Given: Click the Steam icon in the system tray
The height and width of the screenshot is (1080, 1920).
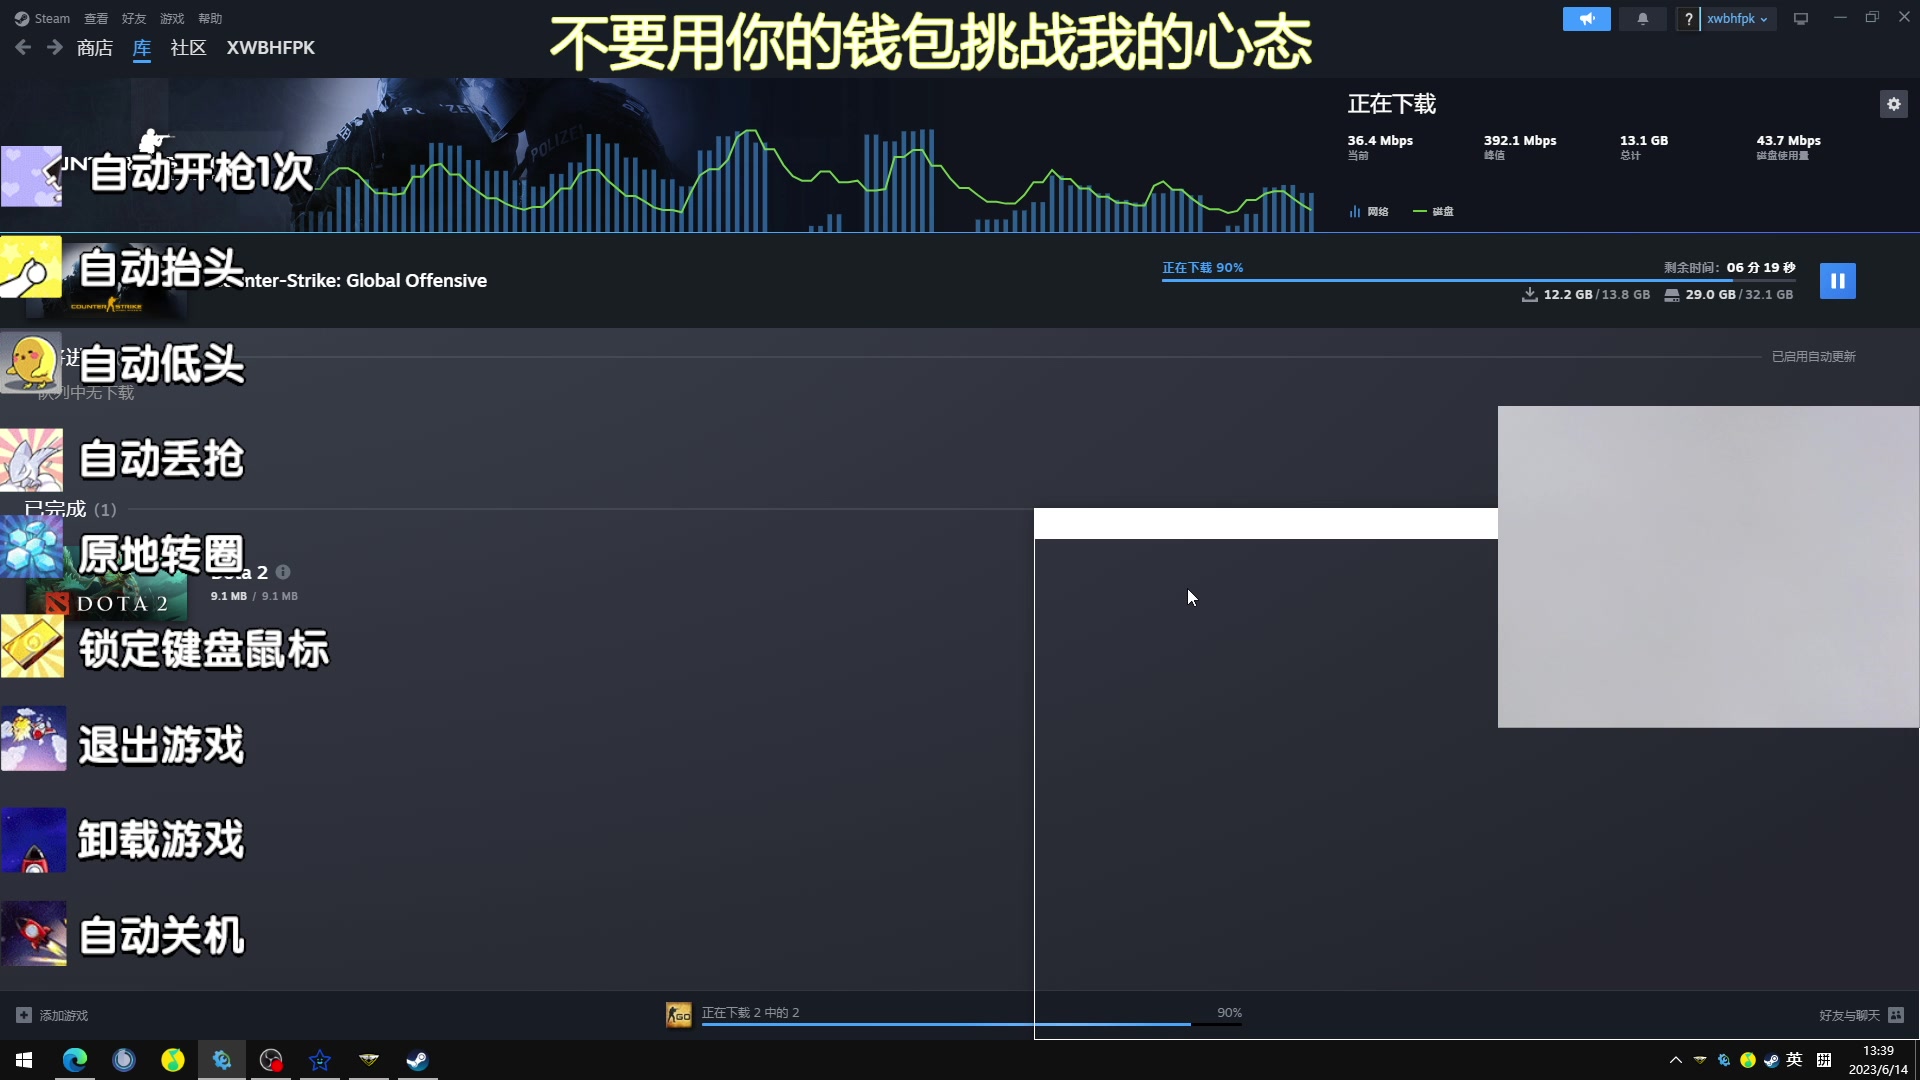Looking at the screenshot, I should click(1771, 1060).
